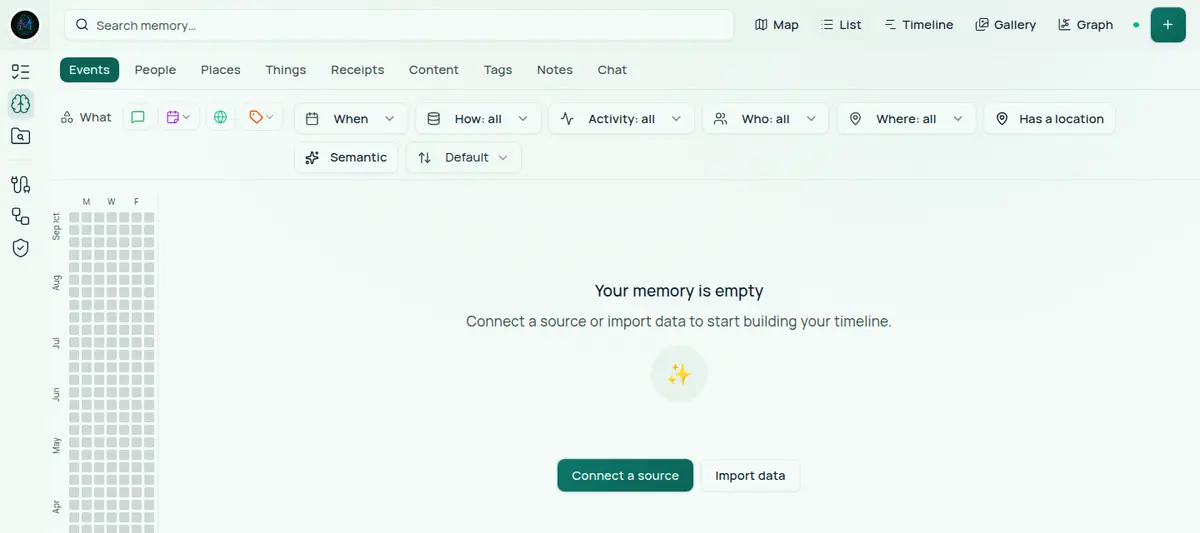Click the green plus add button
The height and width of the screenshot is (533, 1200).
[x=1168, y=25]
